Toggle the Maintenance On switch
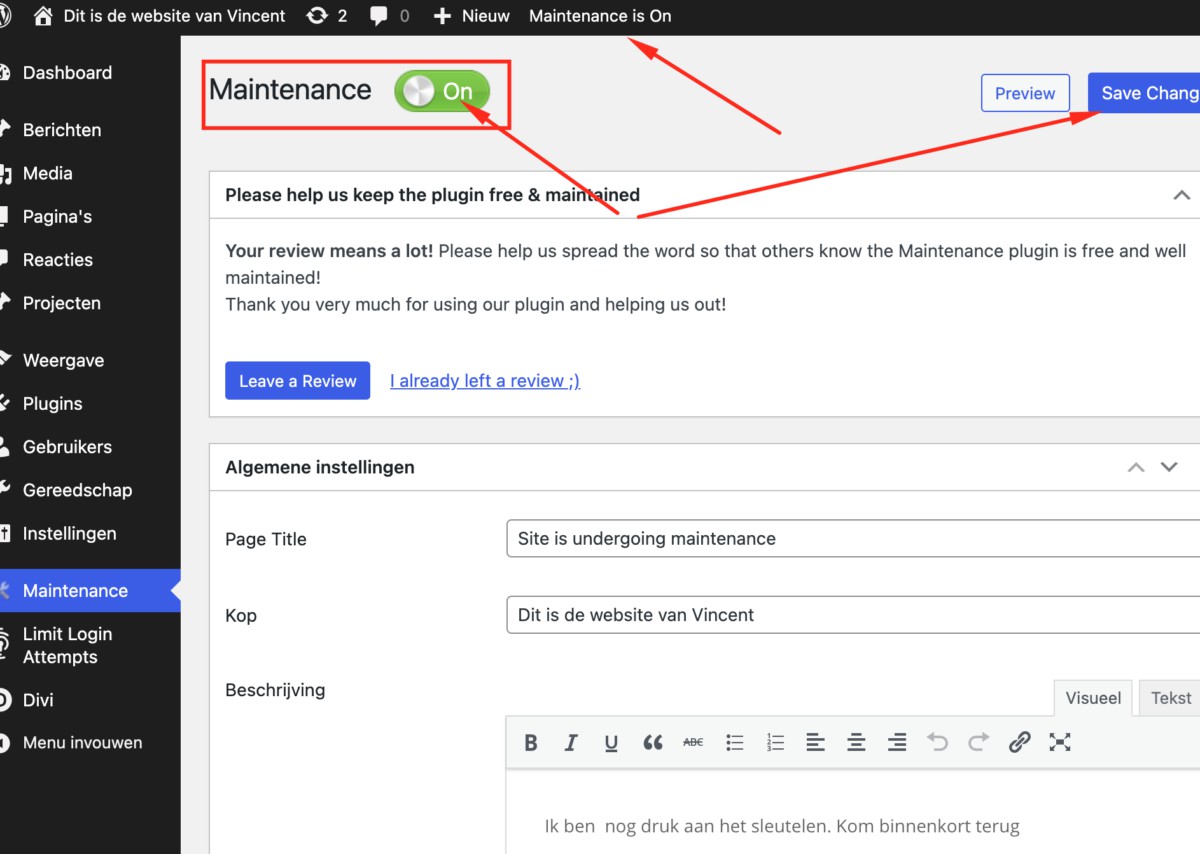This screenshot has width=1200, height=854. click(442, 92)
